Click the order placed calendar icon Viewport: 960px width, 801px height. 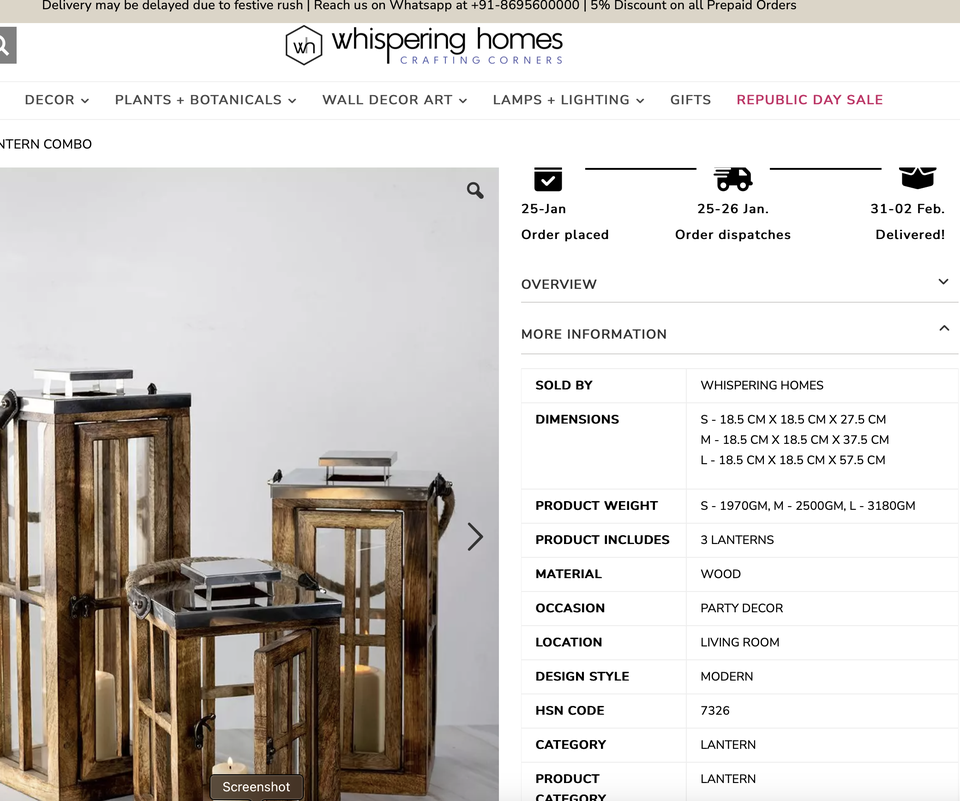548,179
